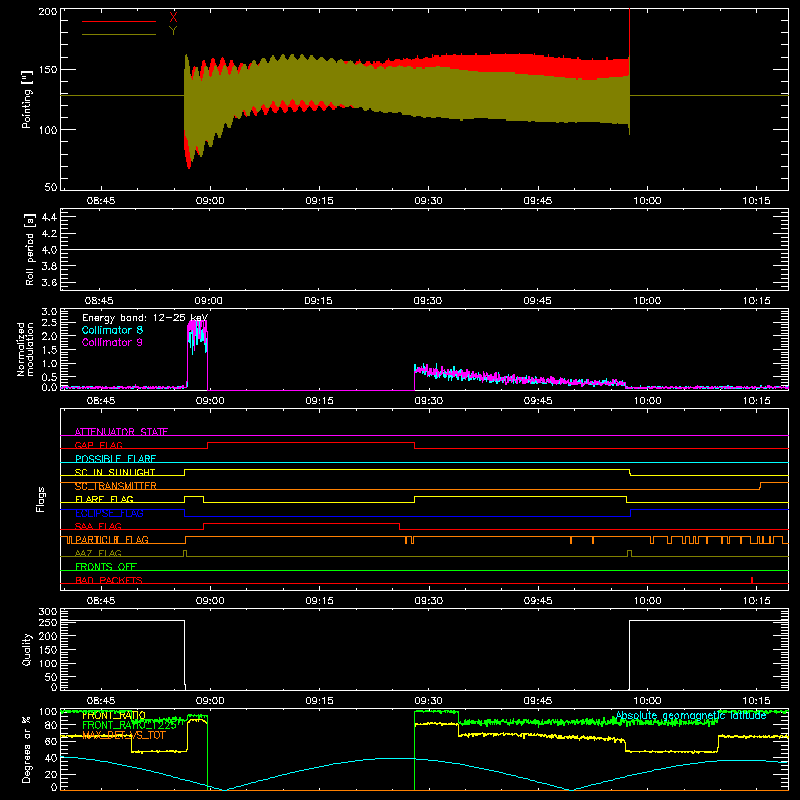
Task: Select the FRONTS_OFF flag label
Action: (x=106, y=567)
